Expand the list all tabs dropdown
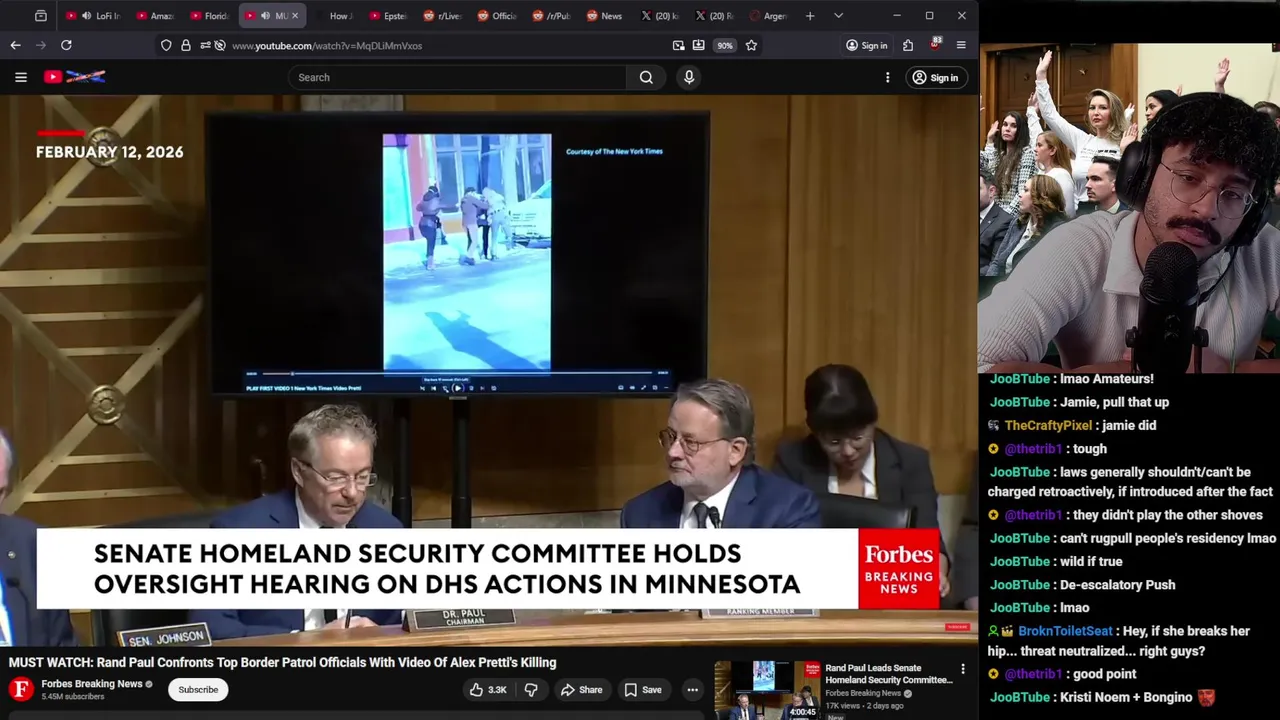The height and width of the screenshot is (720, 1280). pyautogui.click(x=838, y=16)
